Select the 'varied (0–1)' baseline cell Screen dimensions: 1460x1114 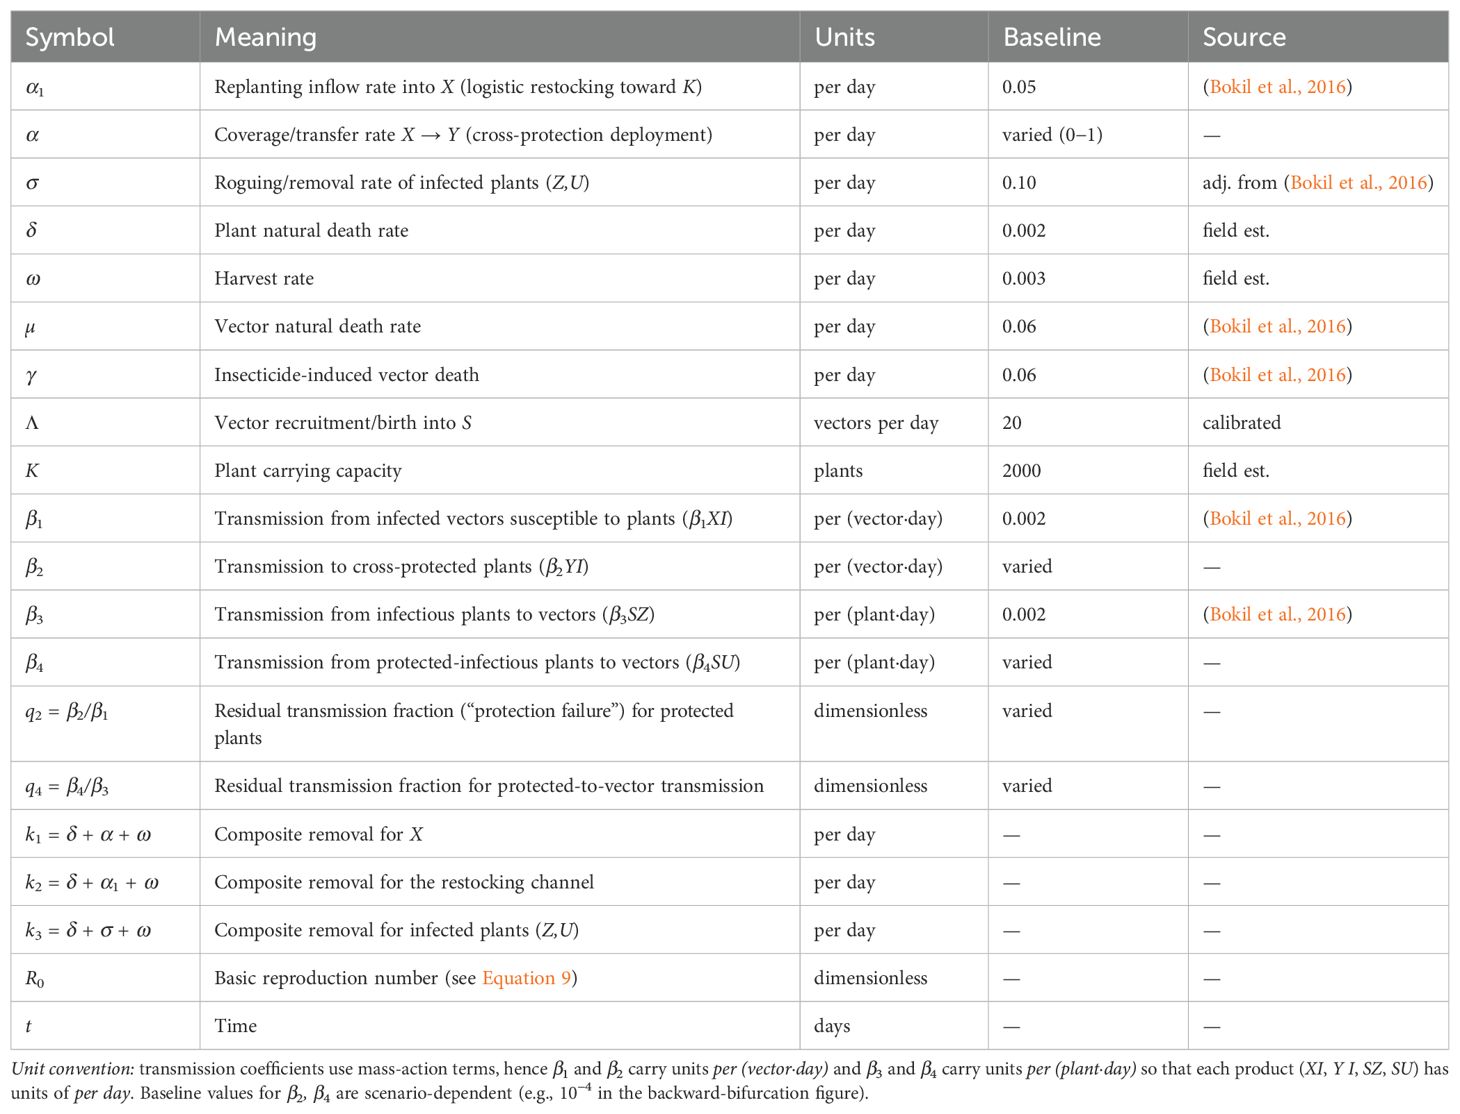(x=1052, y=135)
